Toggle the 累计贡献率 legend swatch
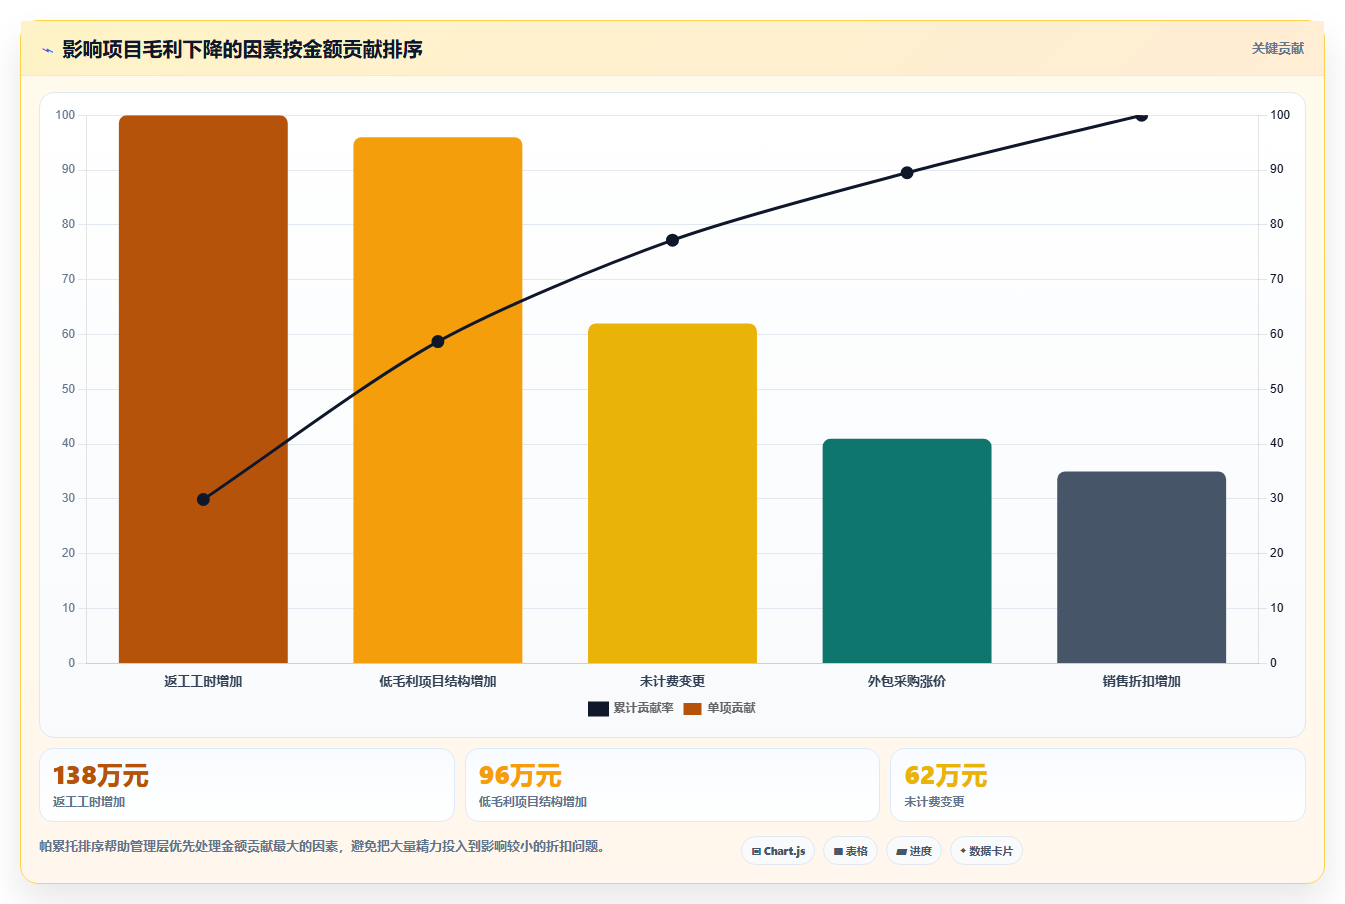The width and height of the screenshot is (1345, 904). (598, 709)
